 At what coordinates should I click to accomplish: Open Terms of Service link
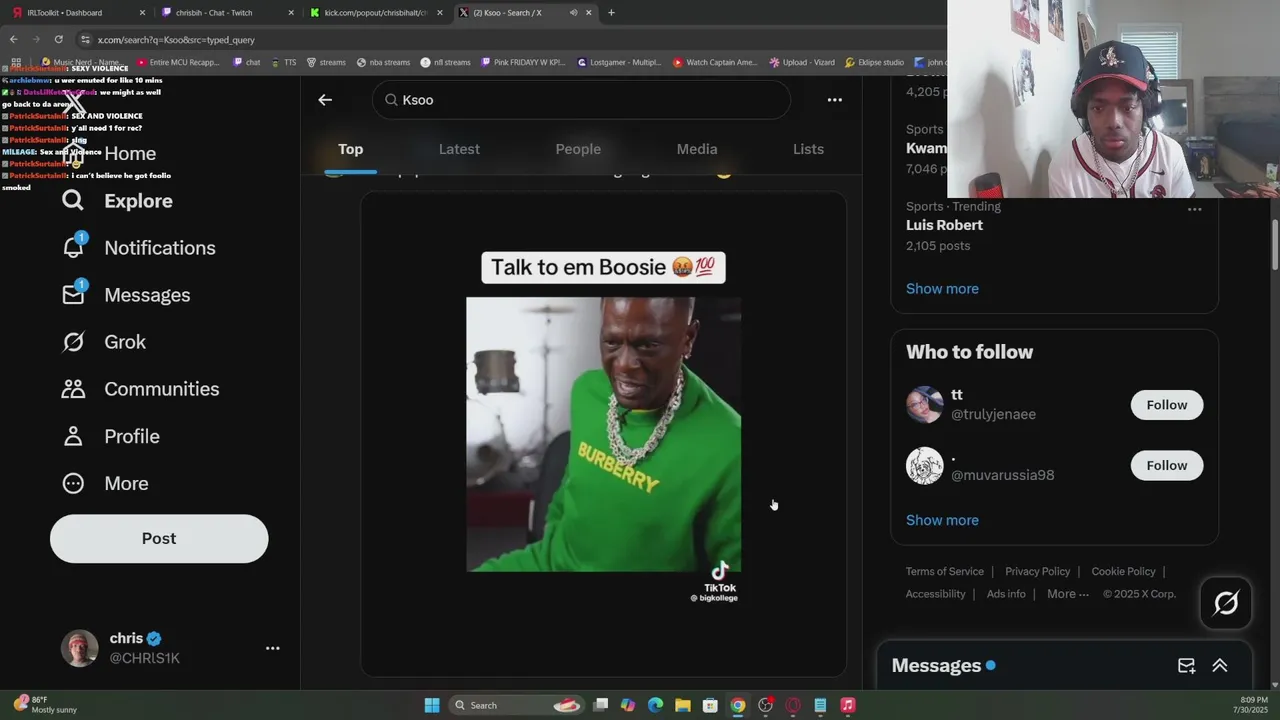945,572
